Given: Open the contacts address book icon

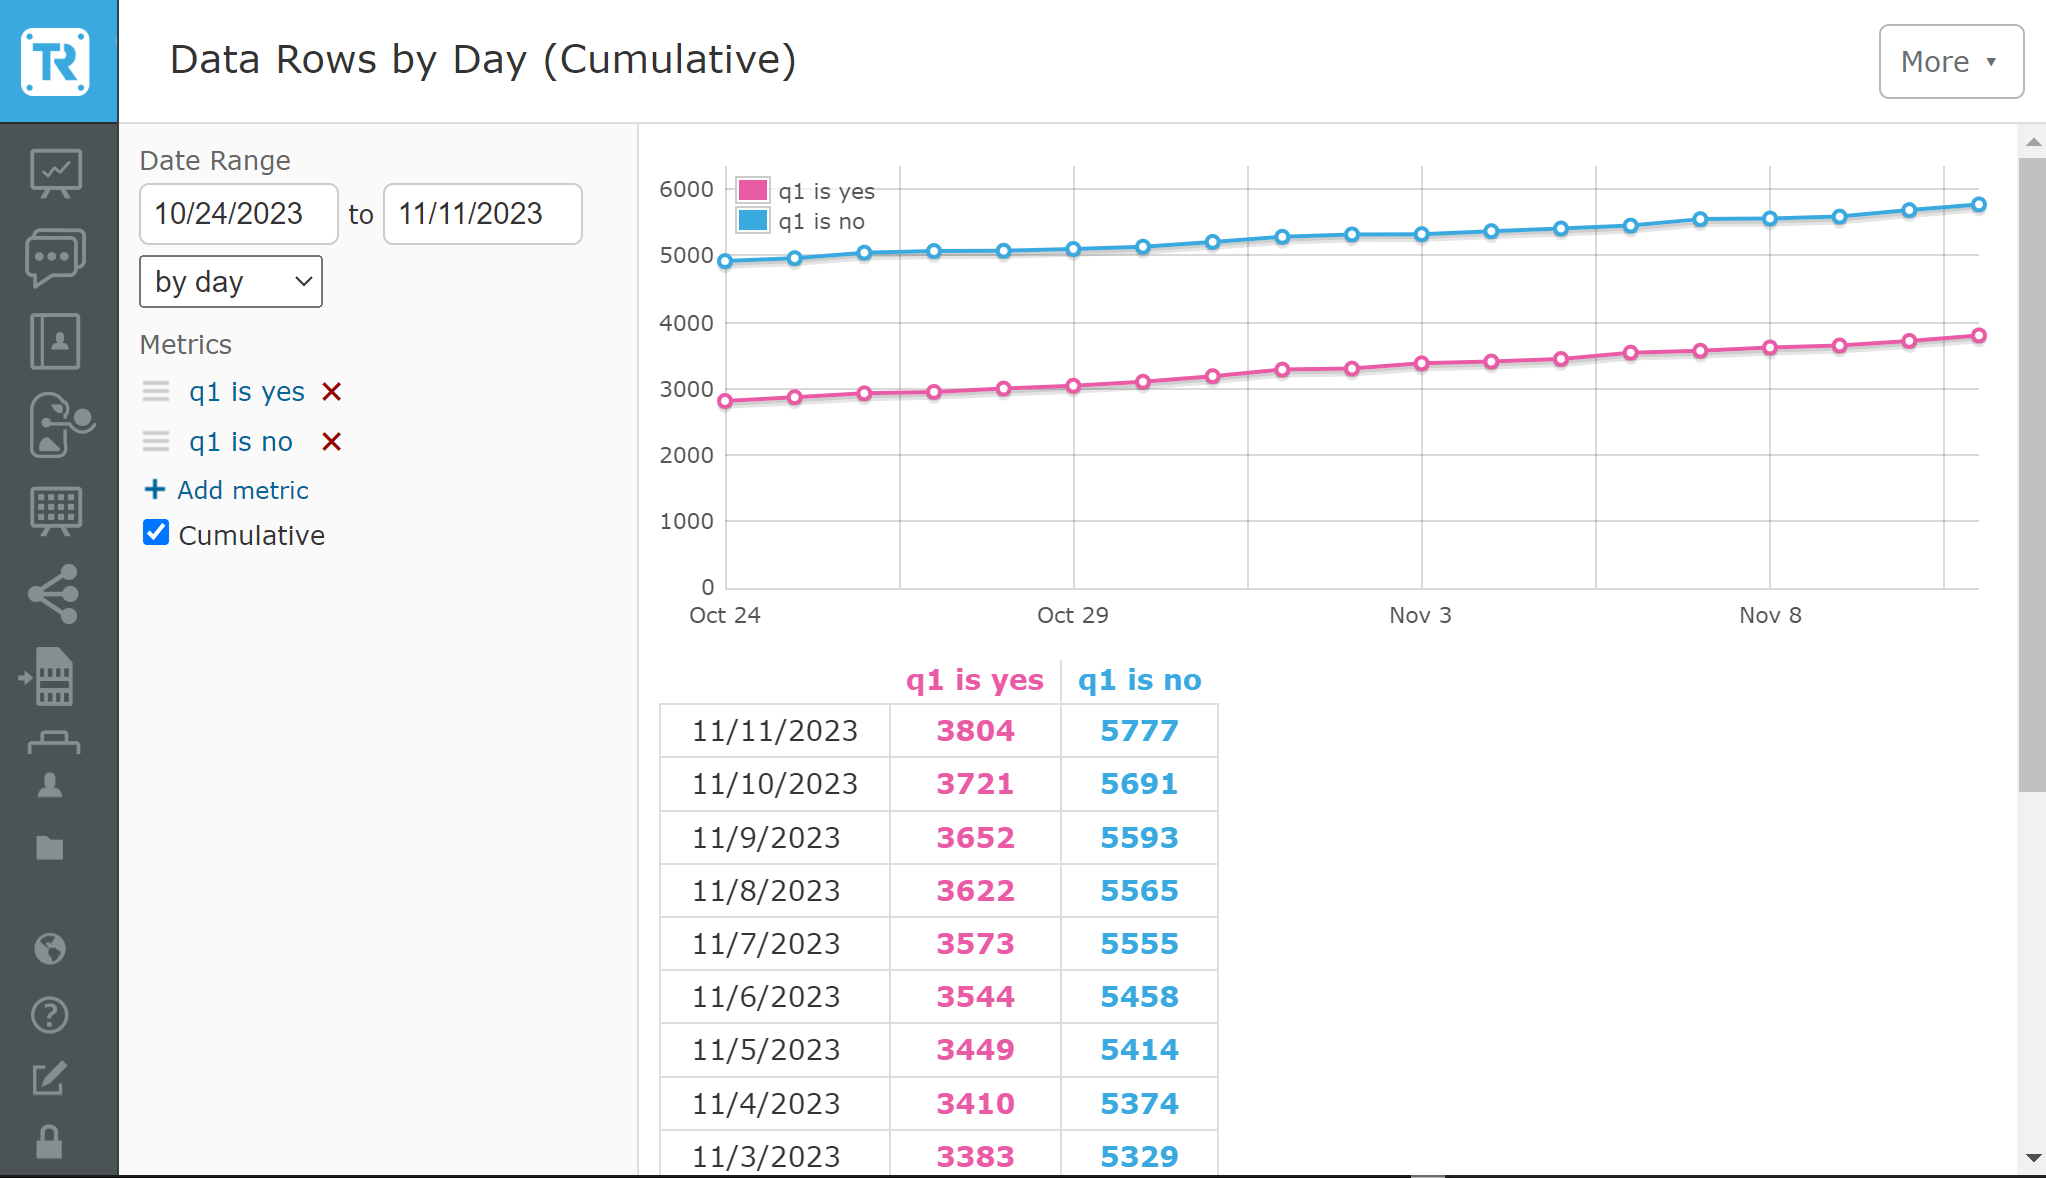Looking at the screenshot, I should click(x=57, y=342).
